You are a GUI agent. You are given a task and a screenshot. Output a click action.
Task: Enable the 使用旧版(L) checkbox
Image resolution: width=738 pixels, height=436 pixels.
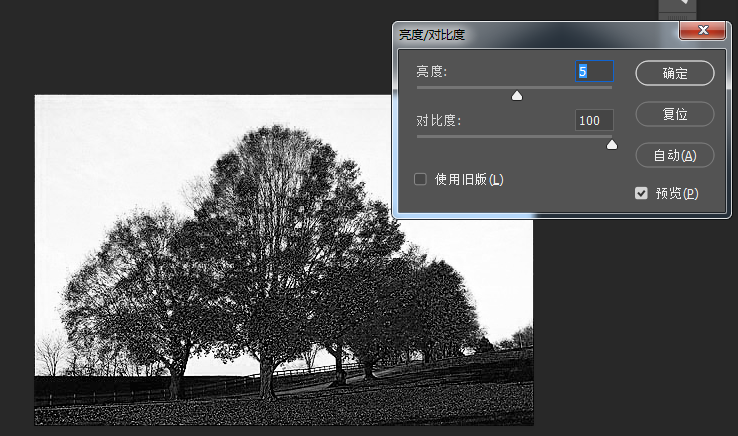[x=421, y=179]
